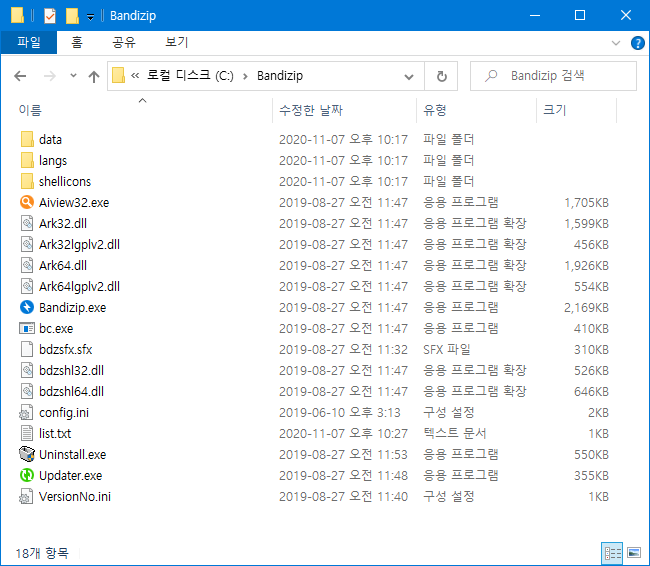Click the 2020-11-07 오후 10:27 date cell

(x=343, y=434)
